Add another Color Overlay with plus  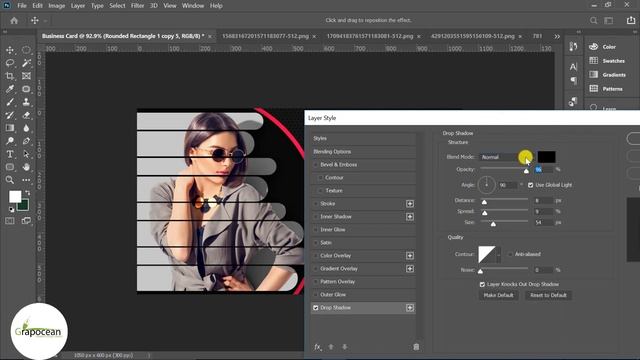tap(410, 256)
